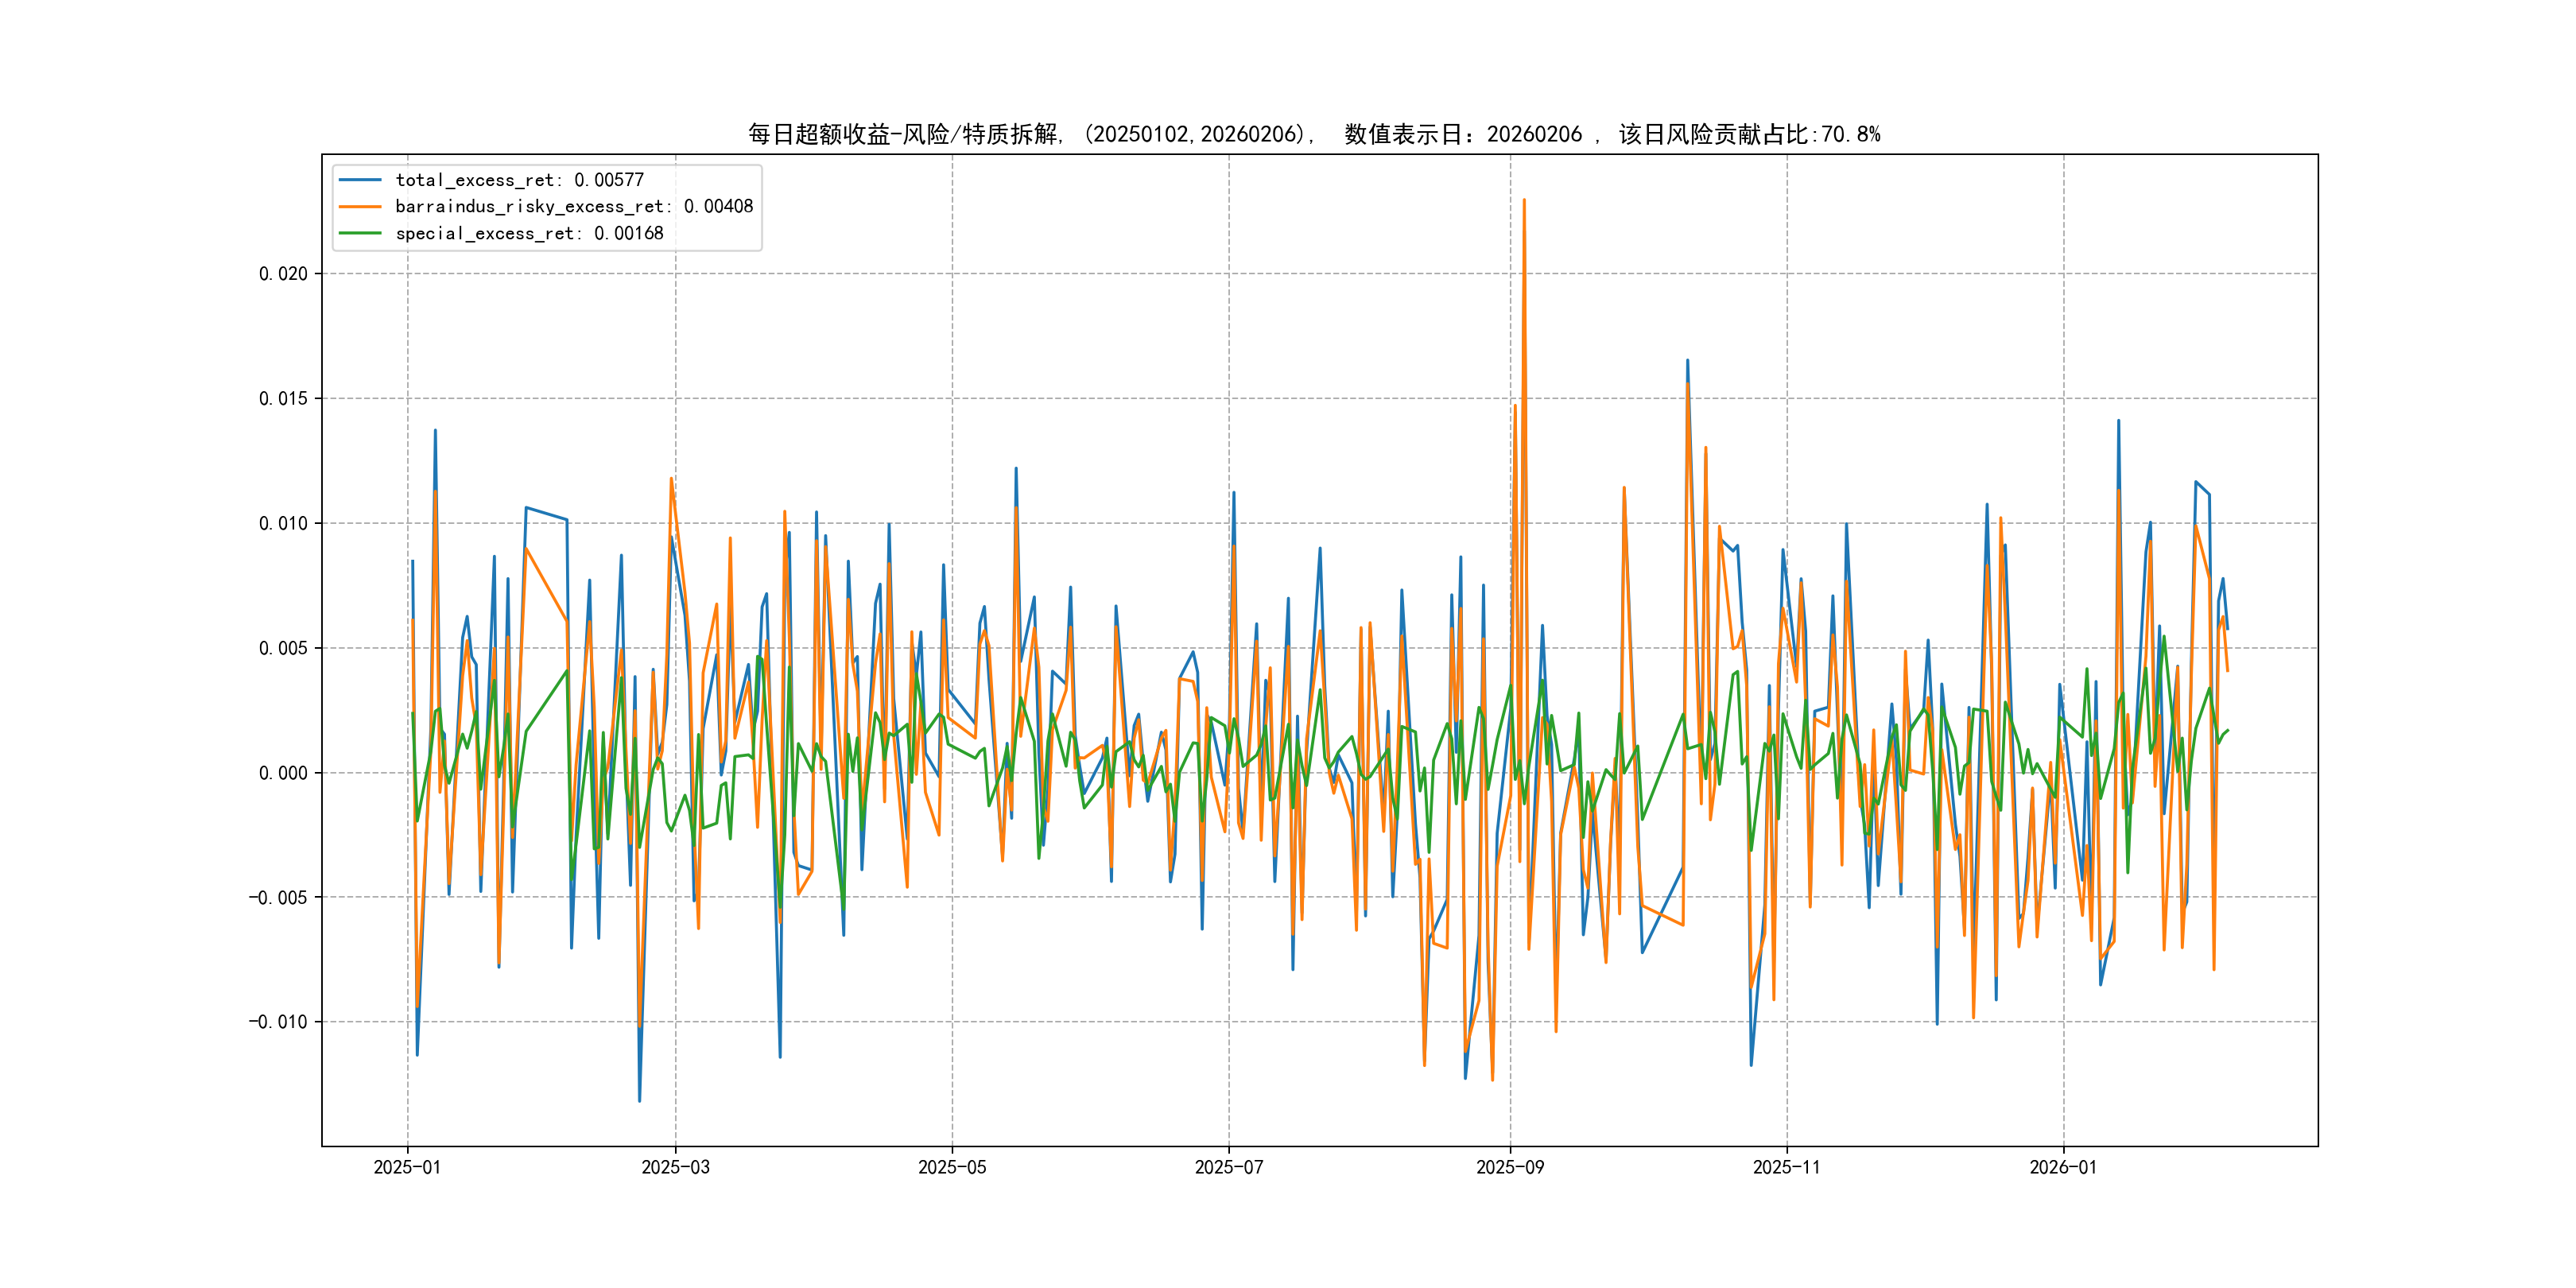Screen dimensions: 2576x1288
Task: Click the -0.010 y-axis tick label
Action: pos(278,1022)
